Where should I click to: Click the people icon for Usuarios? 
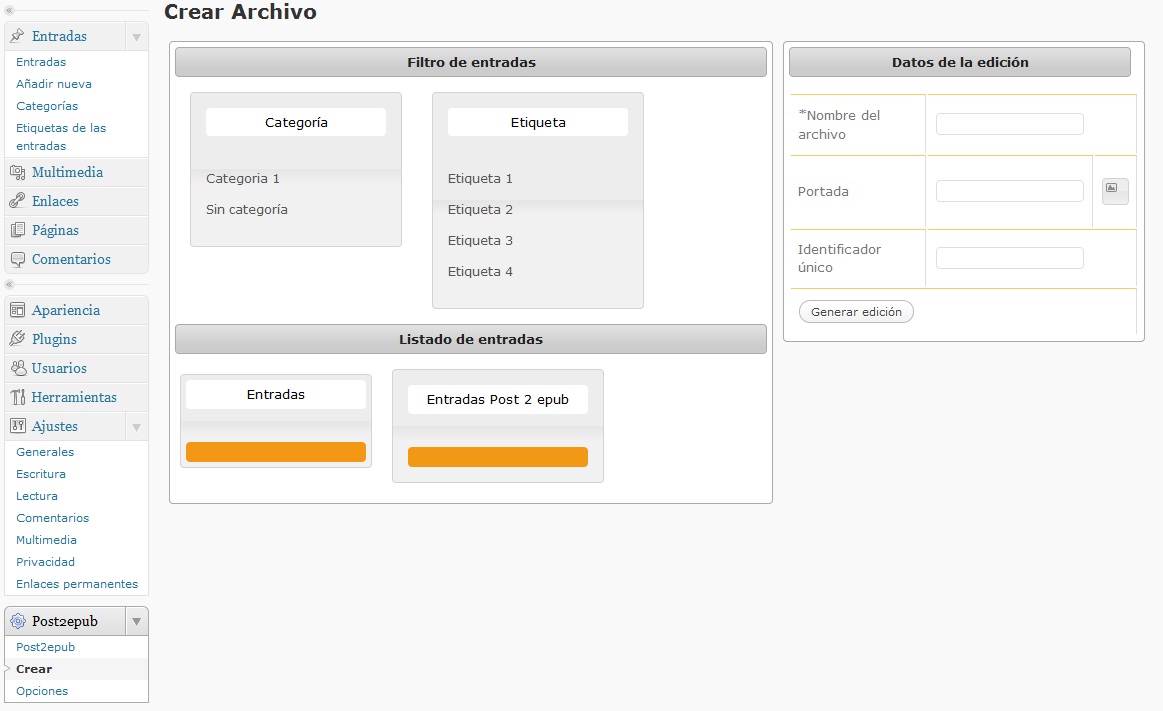coord(17,368)
